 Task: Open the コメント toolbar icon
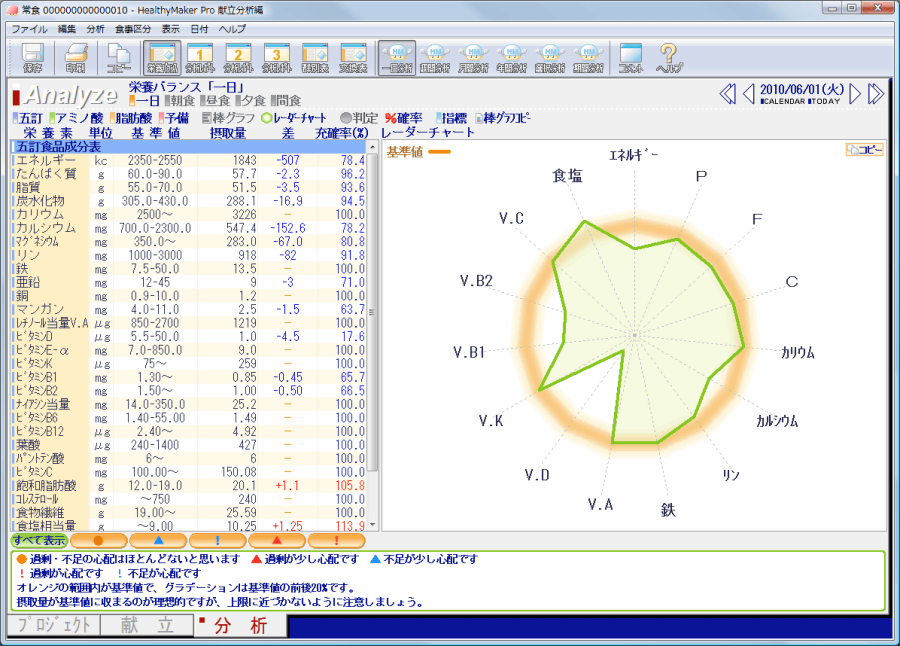(631, 58)
